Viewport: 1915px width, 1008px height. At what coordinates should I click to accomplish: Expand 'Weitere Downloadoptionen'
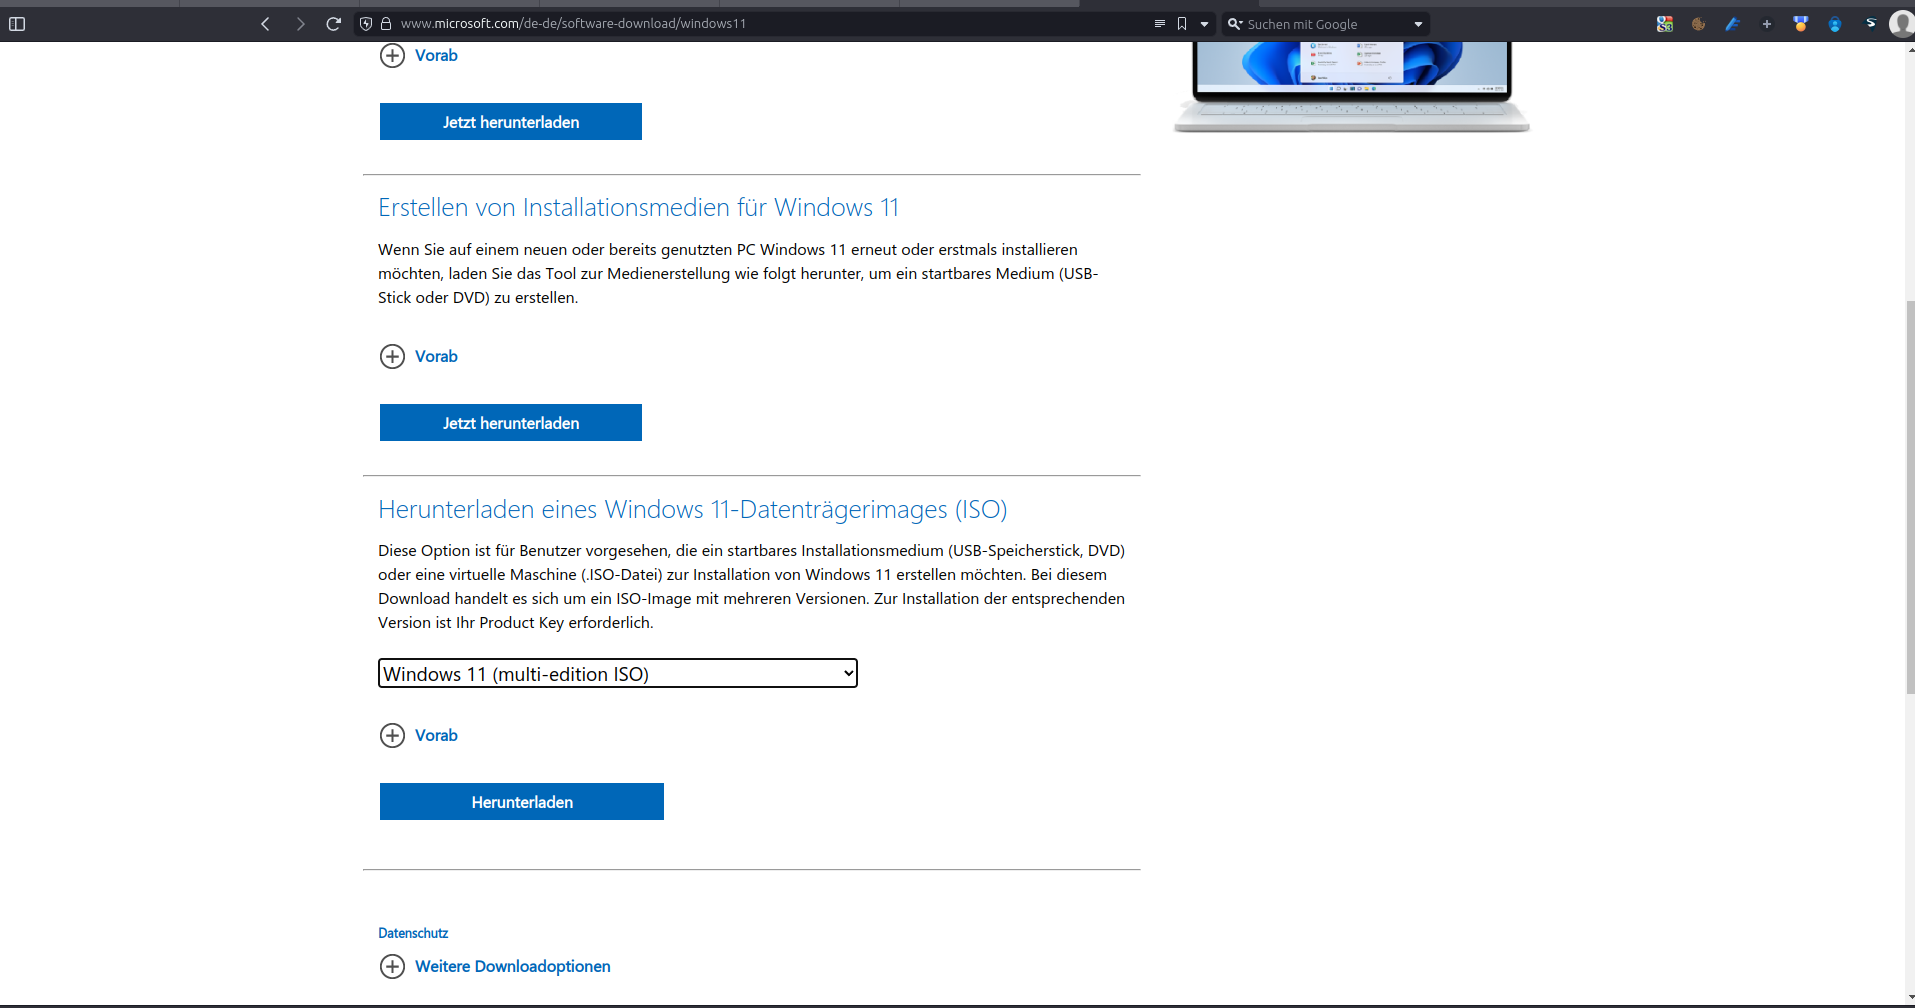[495, 966]
